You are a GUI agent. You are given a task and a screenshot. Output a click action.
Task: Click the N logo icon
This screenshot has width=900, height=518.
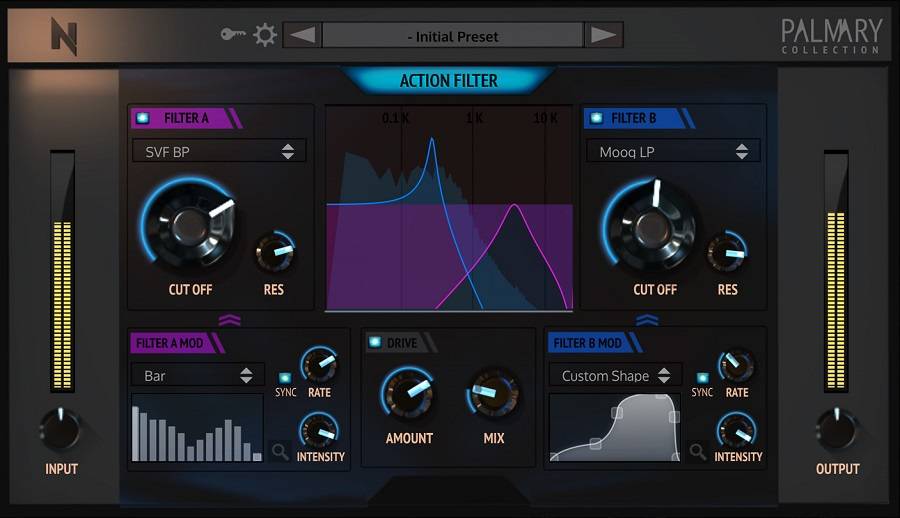(64, 37)
